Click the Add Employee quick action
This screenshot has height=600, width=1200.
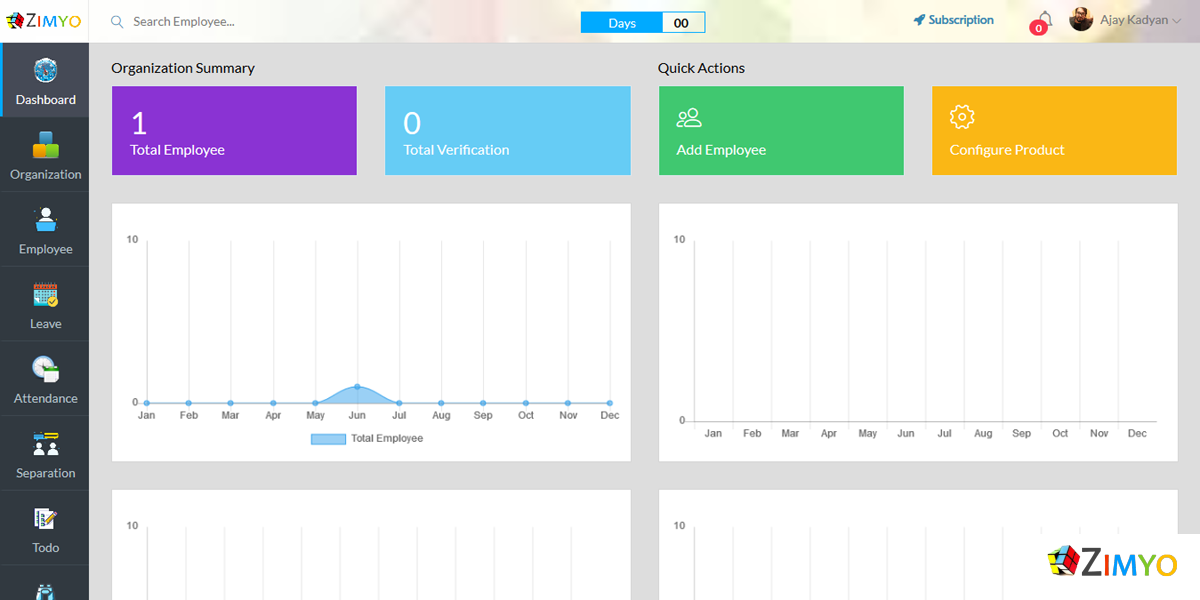click(781, 131)
